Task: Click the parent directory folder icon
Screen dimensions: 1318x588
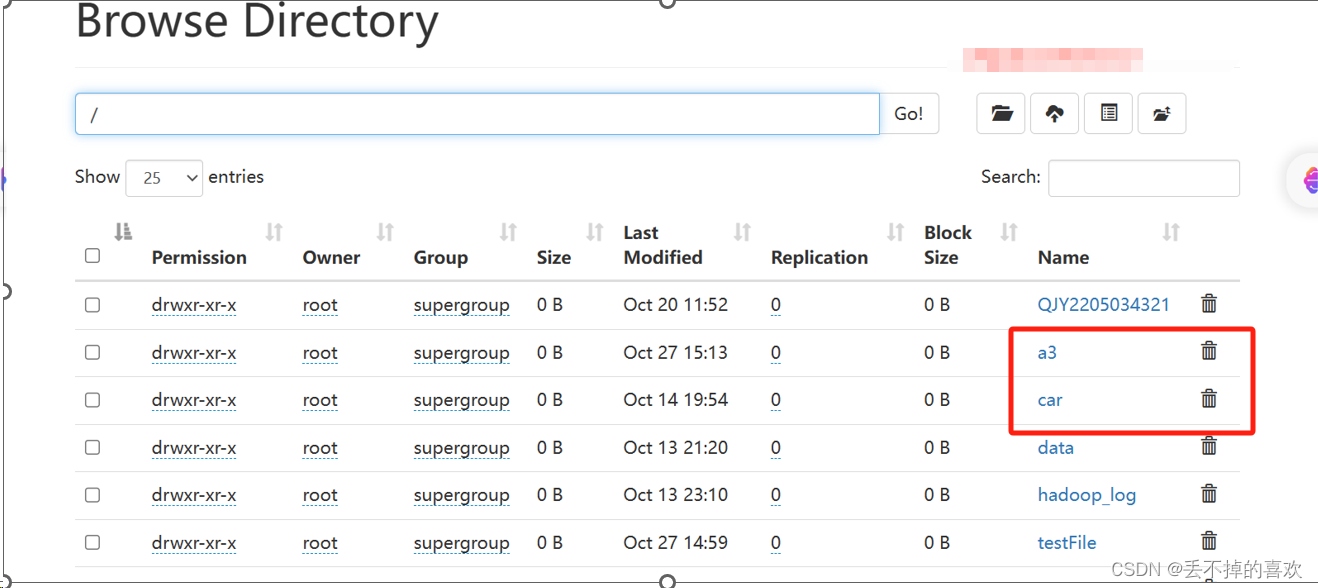Action: [x=1001, y=114]
